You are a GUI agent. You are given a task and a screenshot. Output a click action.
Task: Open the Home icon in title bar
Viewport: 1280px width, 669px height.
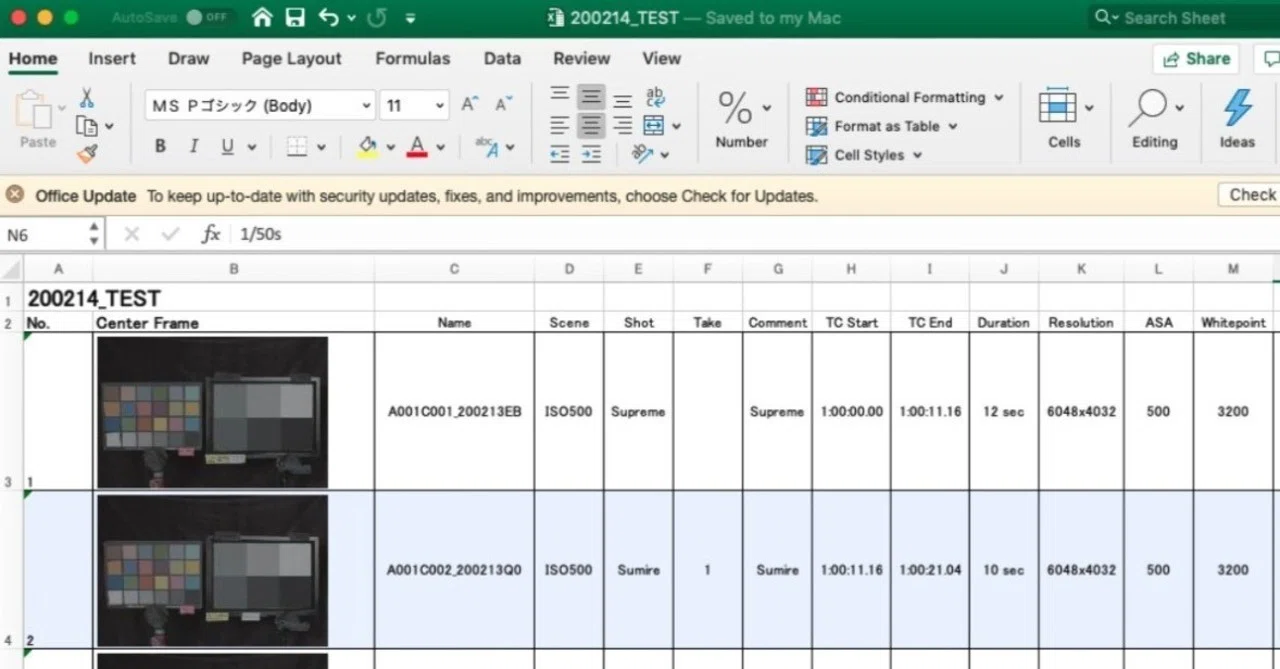point(262,17)
